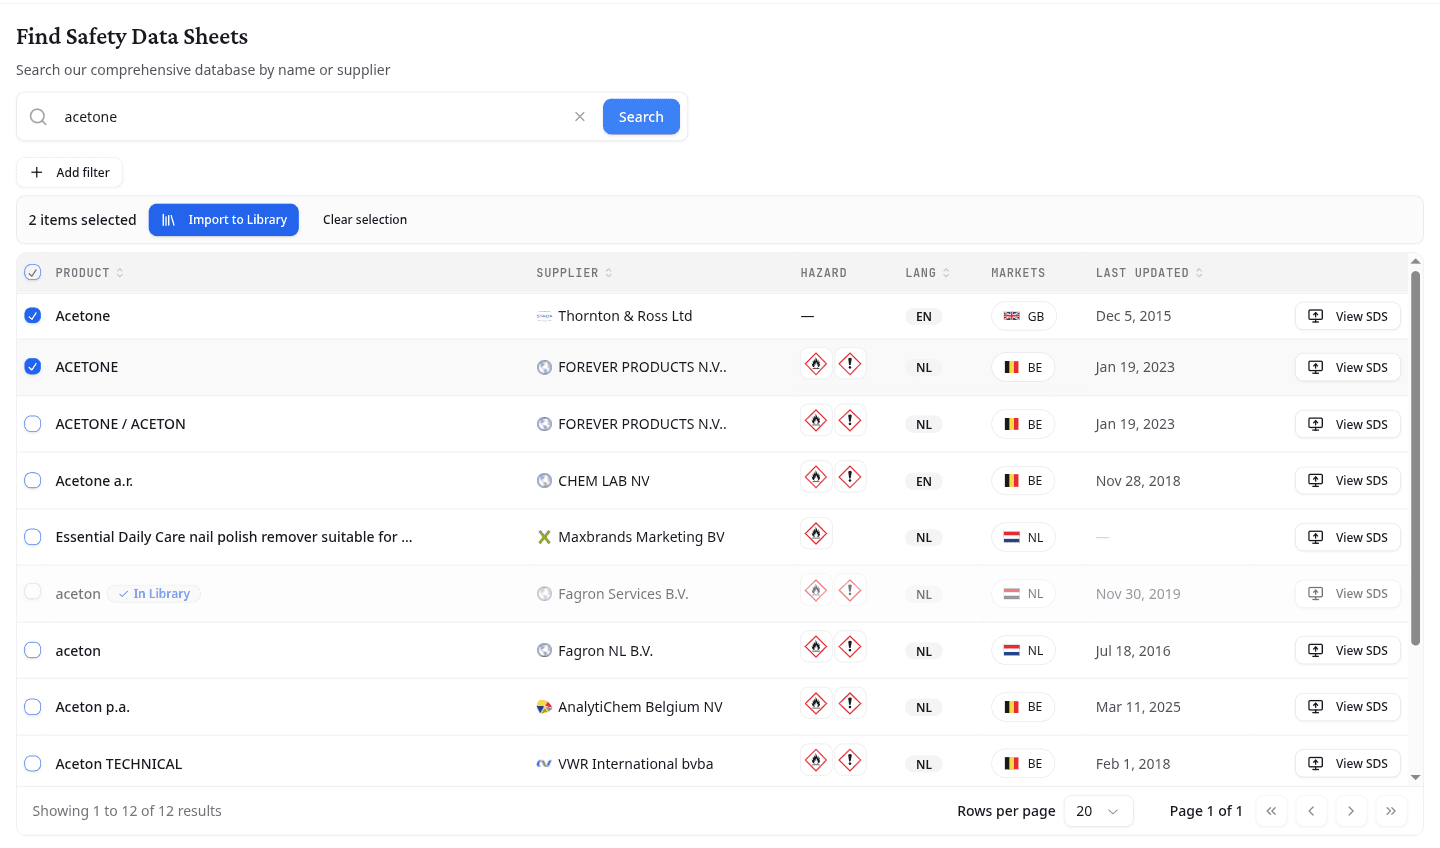Click BE market badge for Acetone a.r.
The image size is (1440, 848).
[1023, 481]
